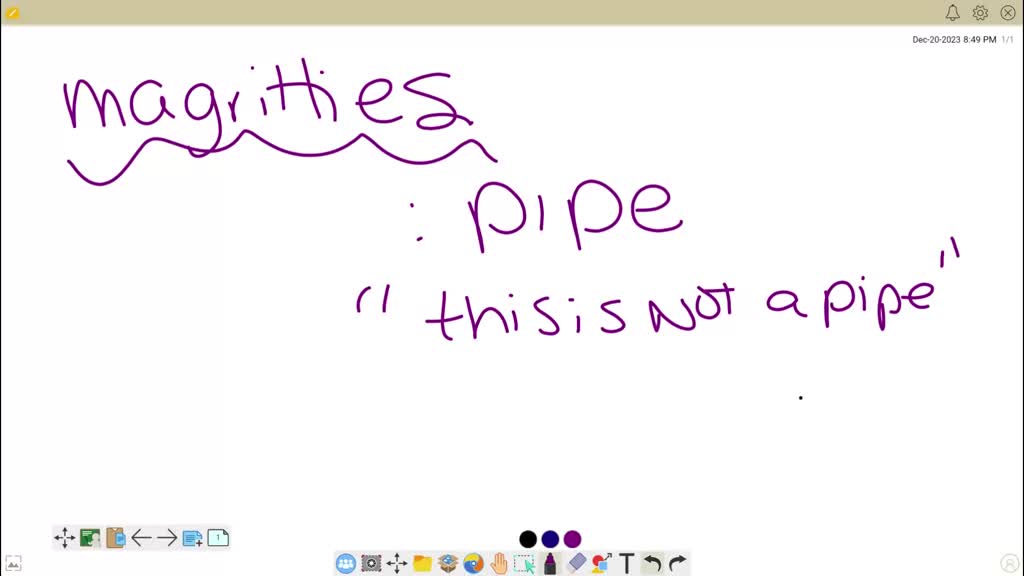The width and height of the screenshot is (1024, 576).
Task: Click the move handle on the page navigation toolbar
Action: click(x=65, y=538)
